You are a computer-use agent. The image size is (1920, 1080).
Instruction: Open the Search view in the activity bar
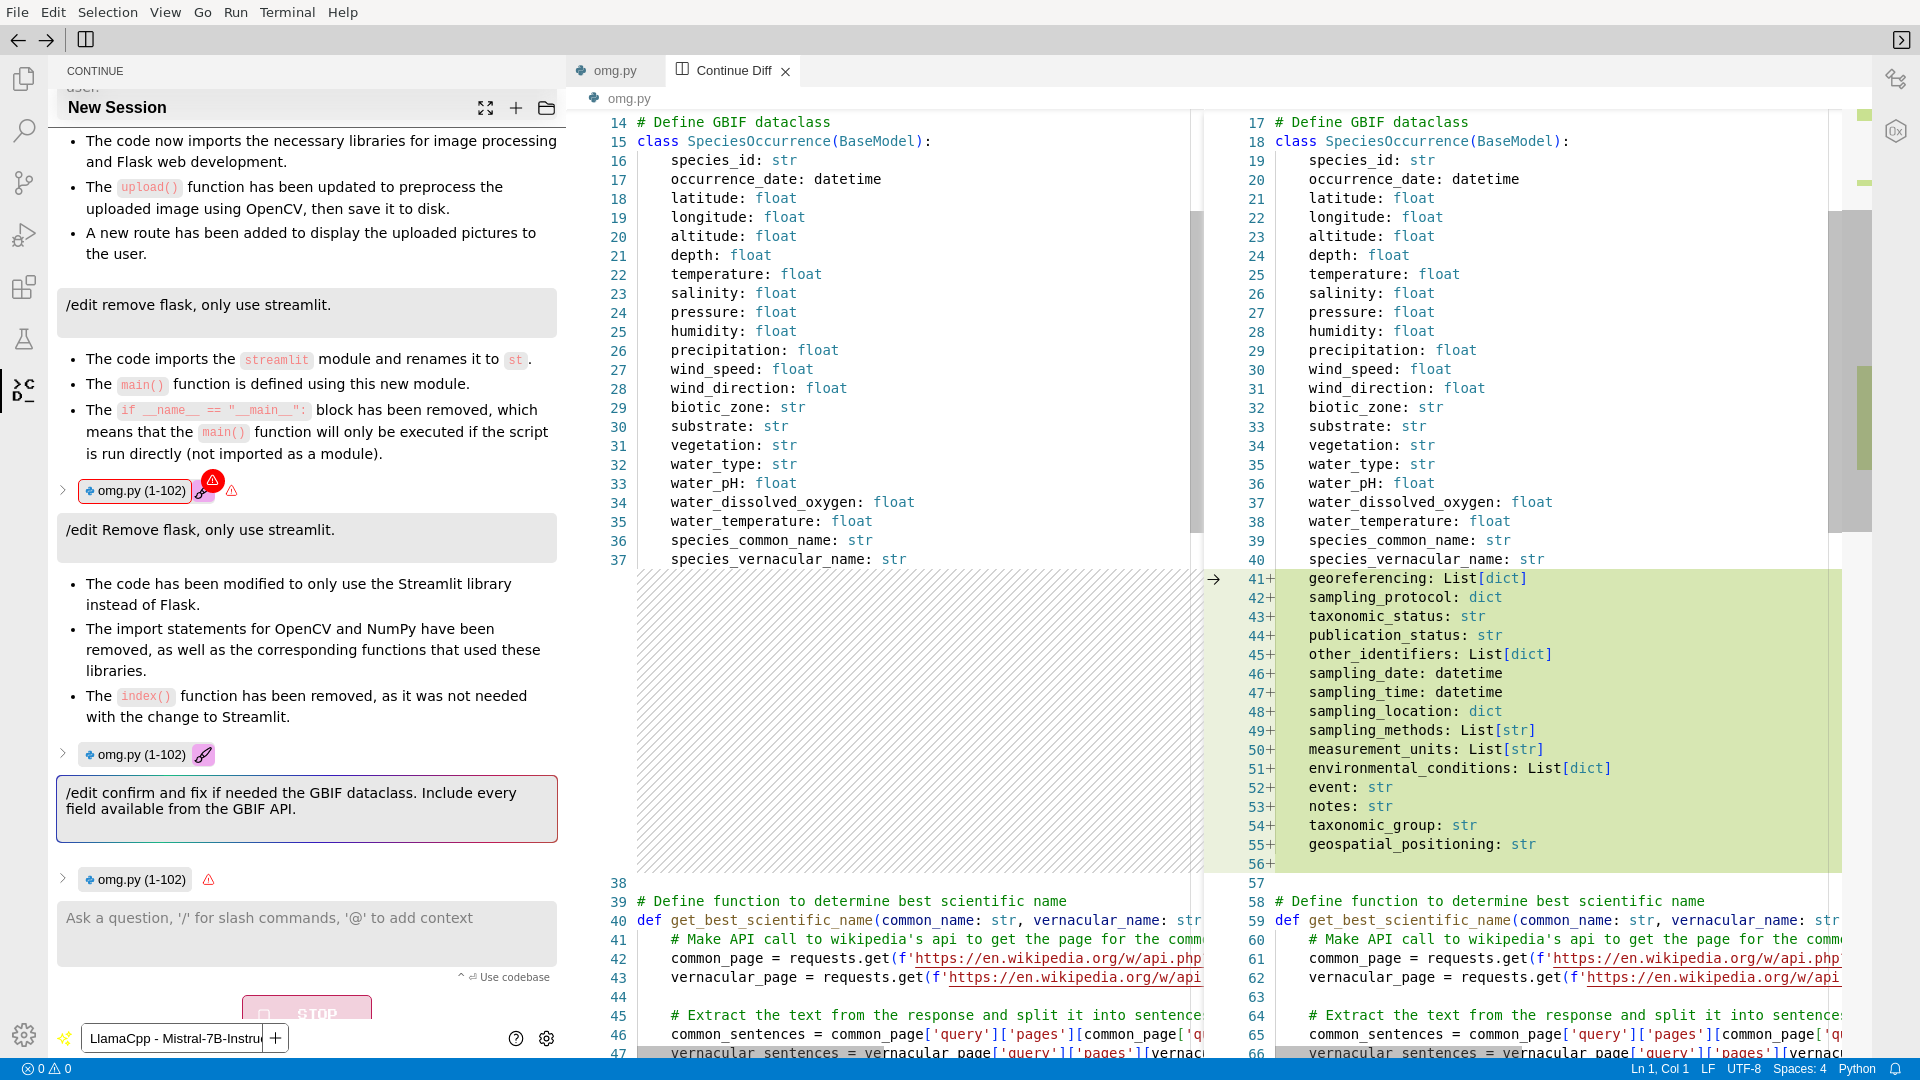click(x=24, y=131)
